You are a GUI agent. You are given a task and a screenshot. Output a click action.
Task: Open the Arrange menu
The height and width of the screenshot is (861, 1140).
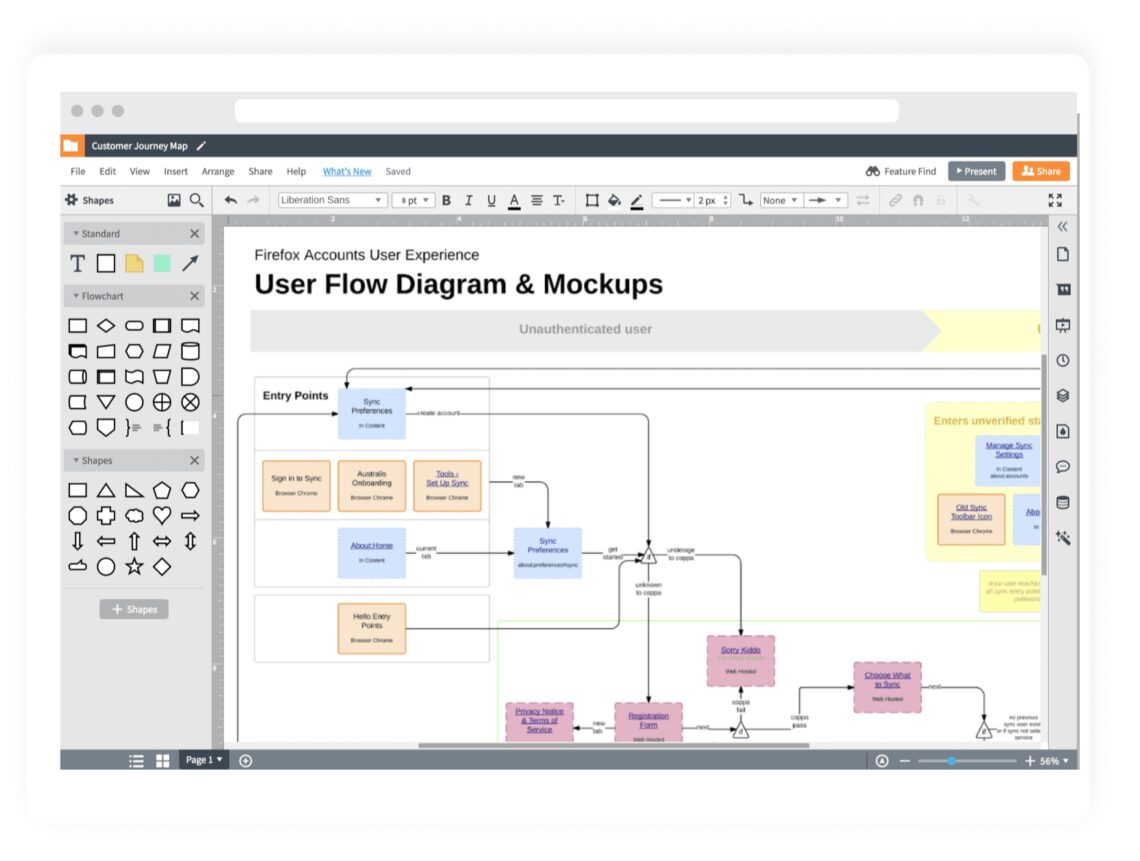point(218,172)
